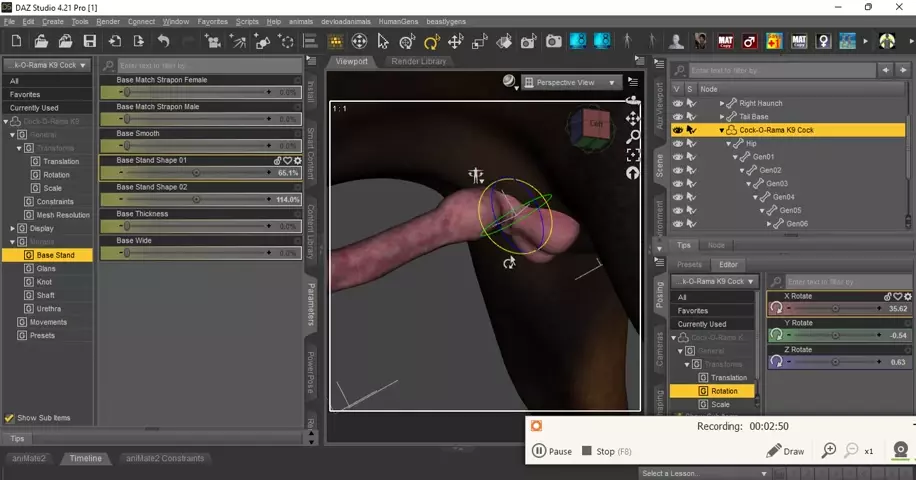Image resolution: width=916 pixels, height=480 pixels.
Task: Click the view cube in viewport
Action: 588,126
